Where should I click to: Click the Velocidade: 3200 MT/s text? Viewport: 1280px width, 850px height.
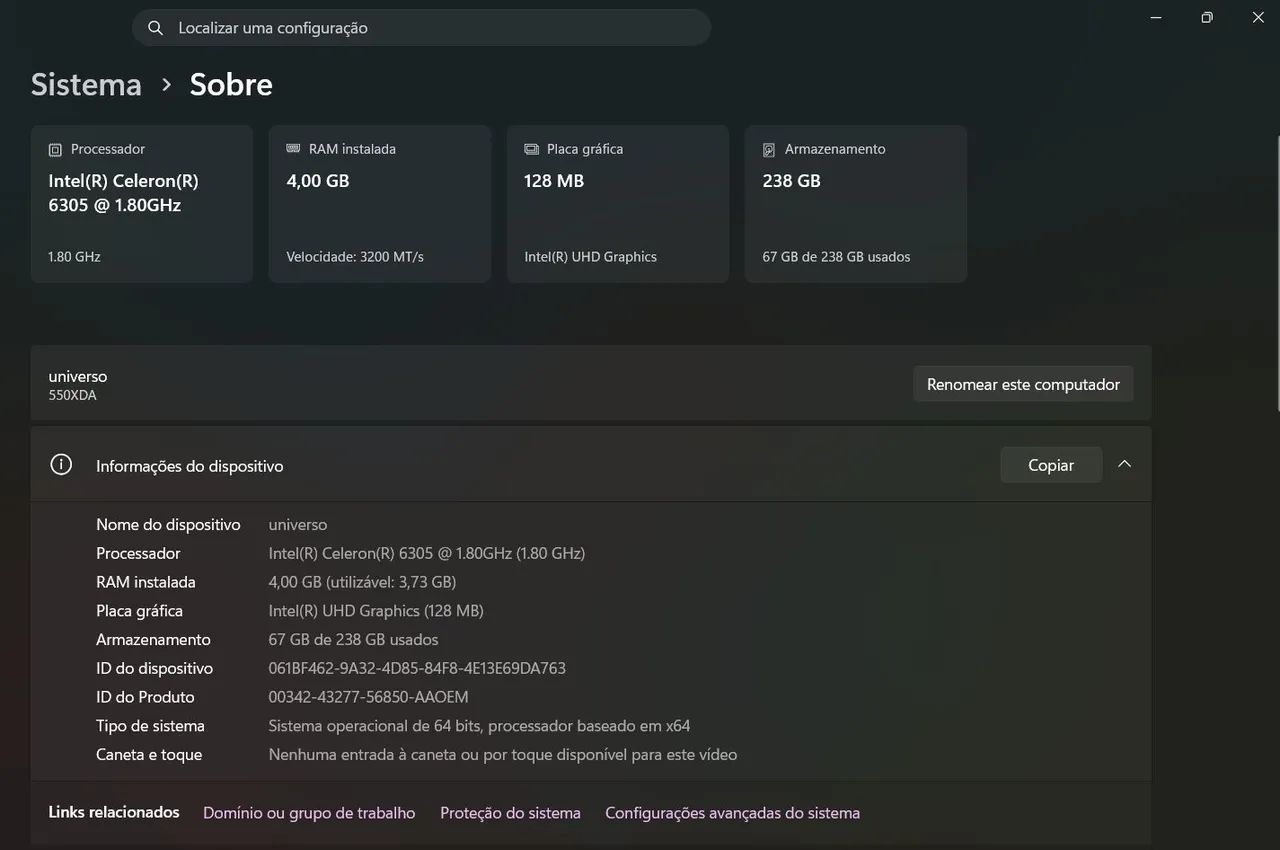coord(355,257)
